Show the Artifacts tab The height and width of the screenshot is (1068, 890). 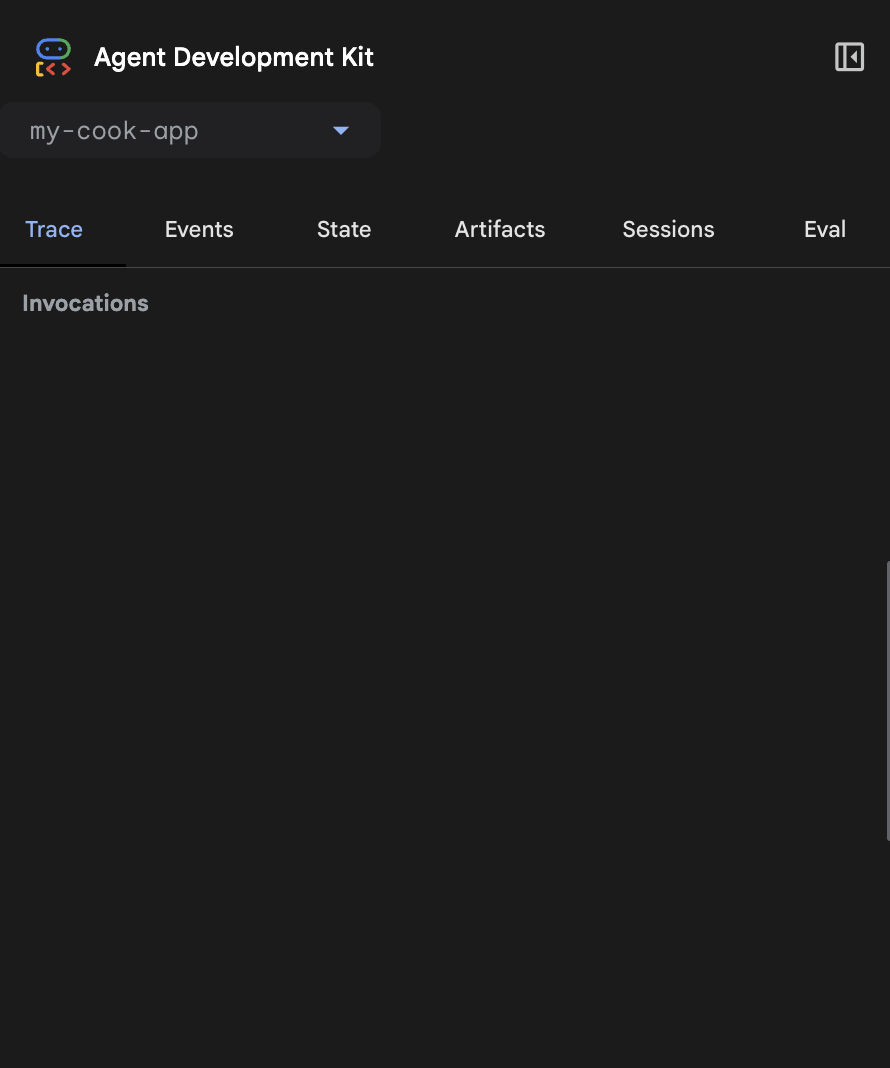pos(500,229)
